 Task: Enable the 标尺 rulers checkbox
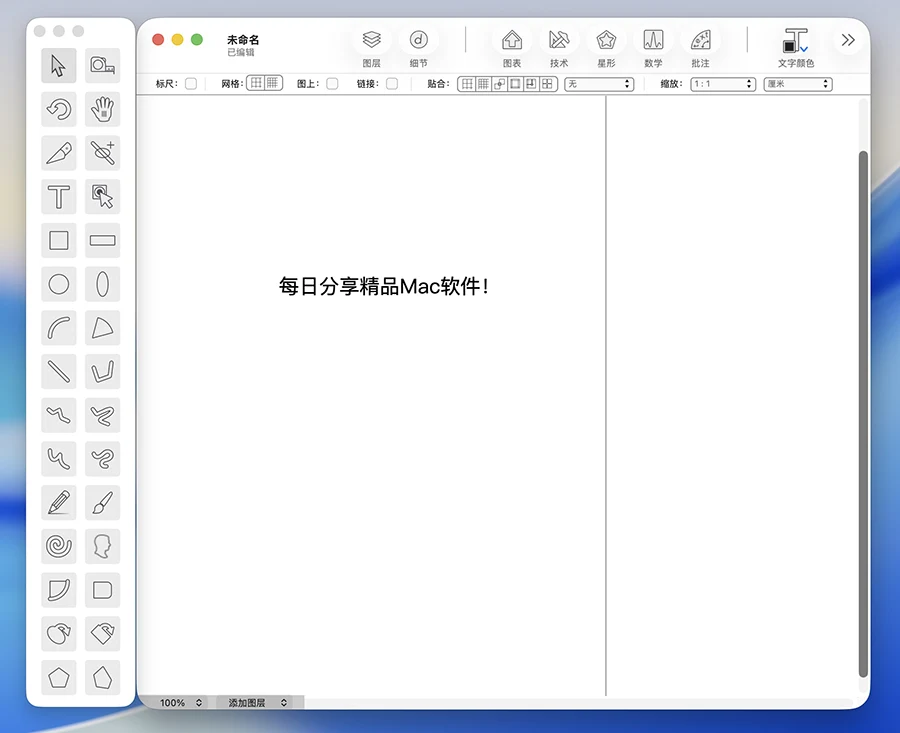191,84
